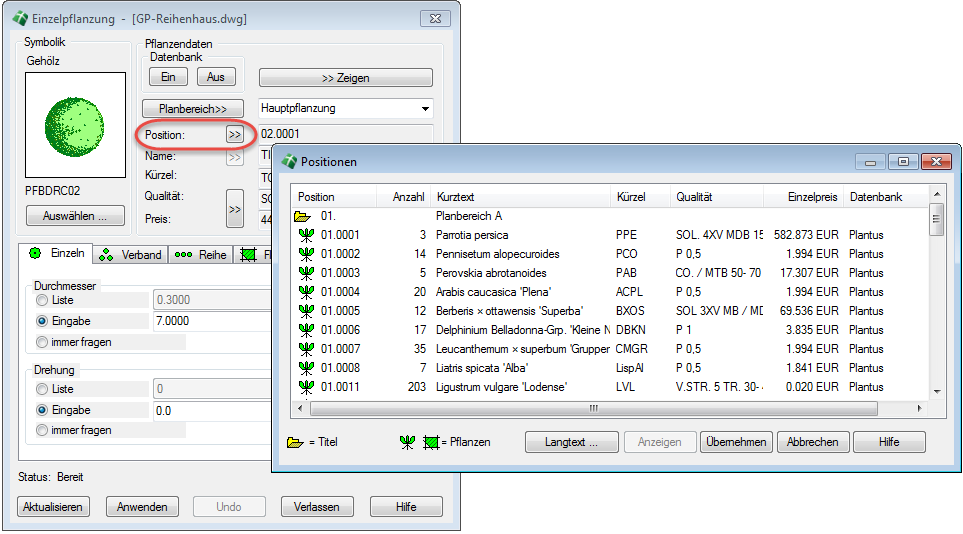This screenshot has height=534, width=963.
Task: Select immer fragen option under Drehung
Action: [x=41, y=430]
